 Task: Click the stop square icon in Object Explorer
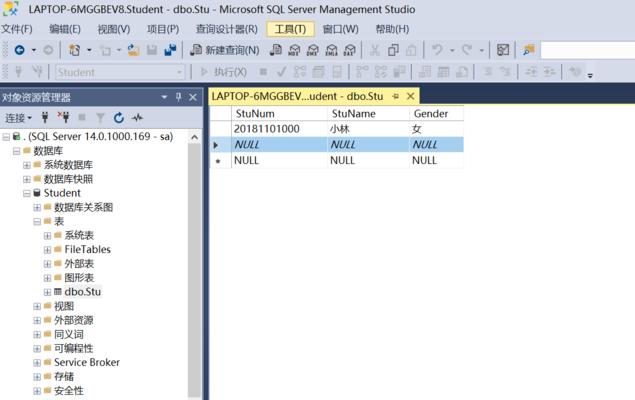point(82,117)
